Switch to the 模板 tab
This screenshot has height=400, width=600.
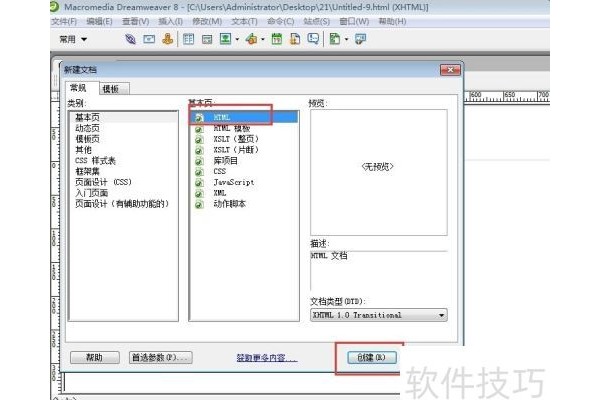coord(114,89)
